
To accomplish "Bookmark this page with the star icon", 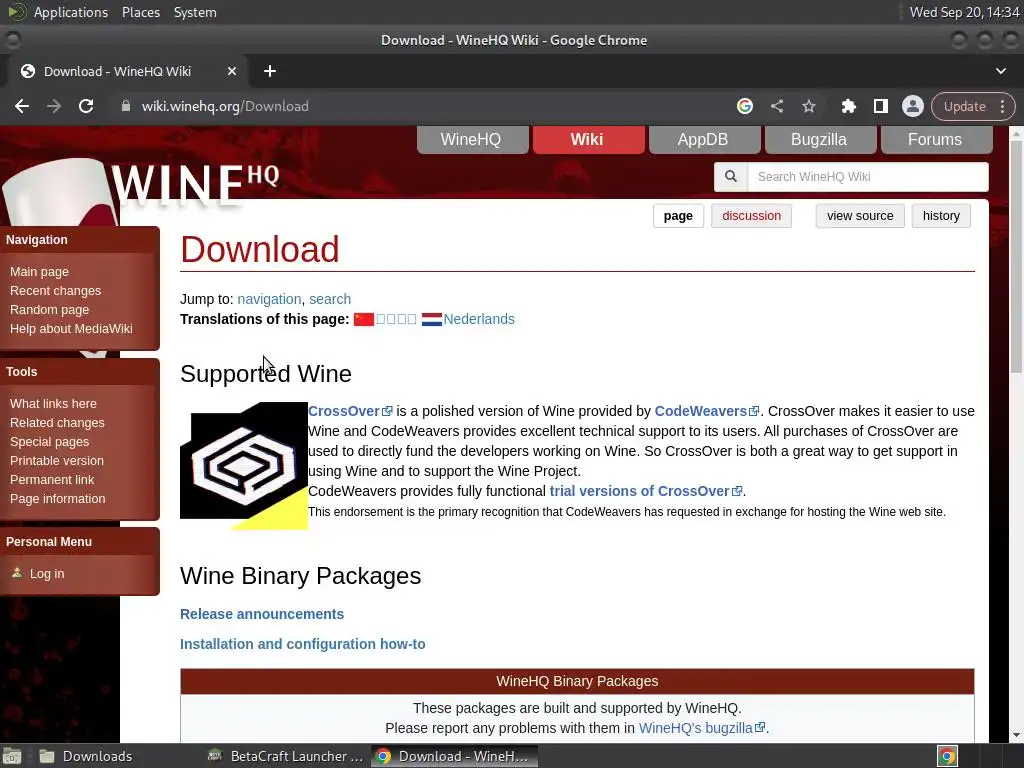I will 808,106.
